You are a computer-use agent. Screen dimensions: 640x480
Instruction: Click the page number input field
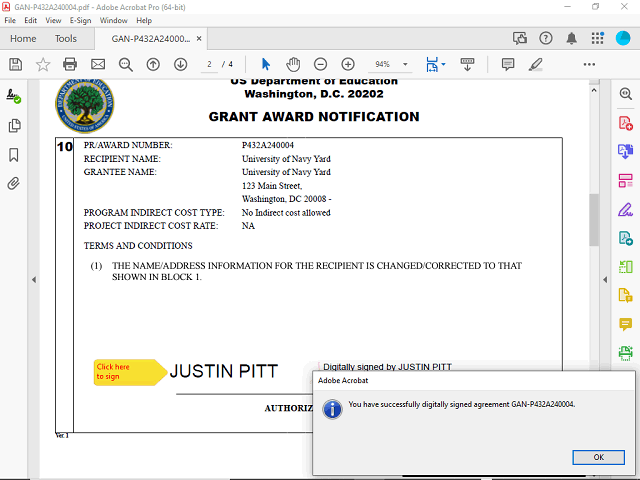pyautogui.click(x=210, y=64)
